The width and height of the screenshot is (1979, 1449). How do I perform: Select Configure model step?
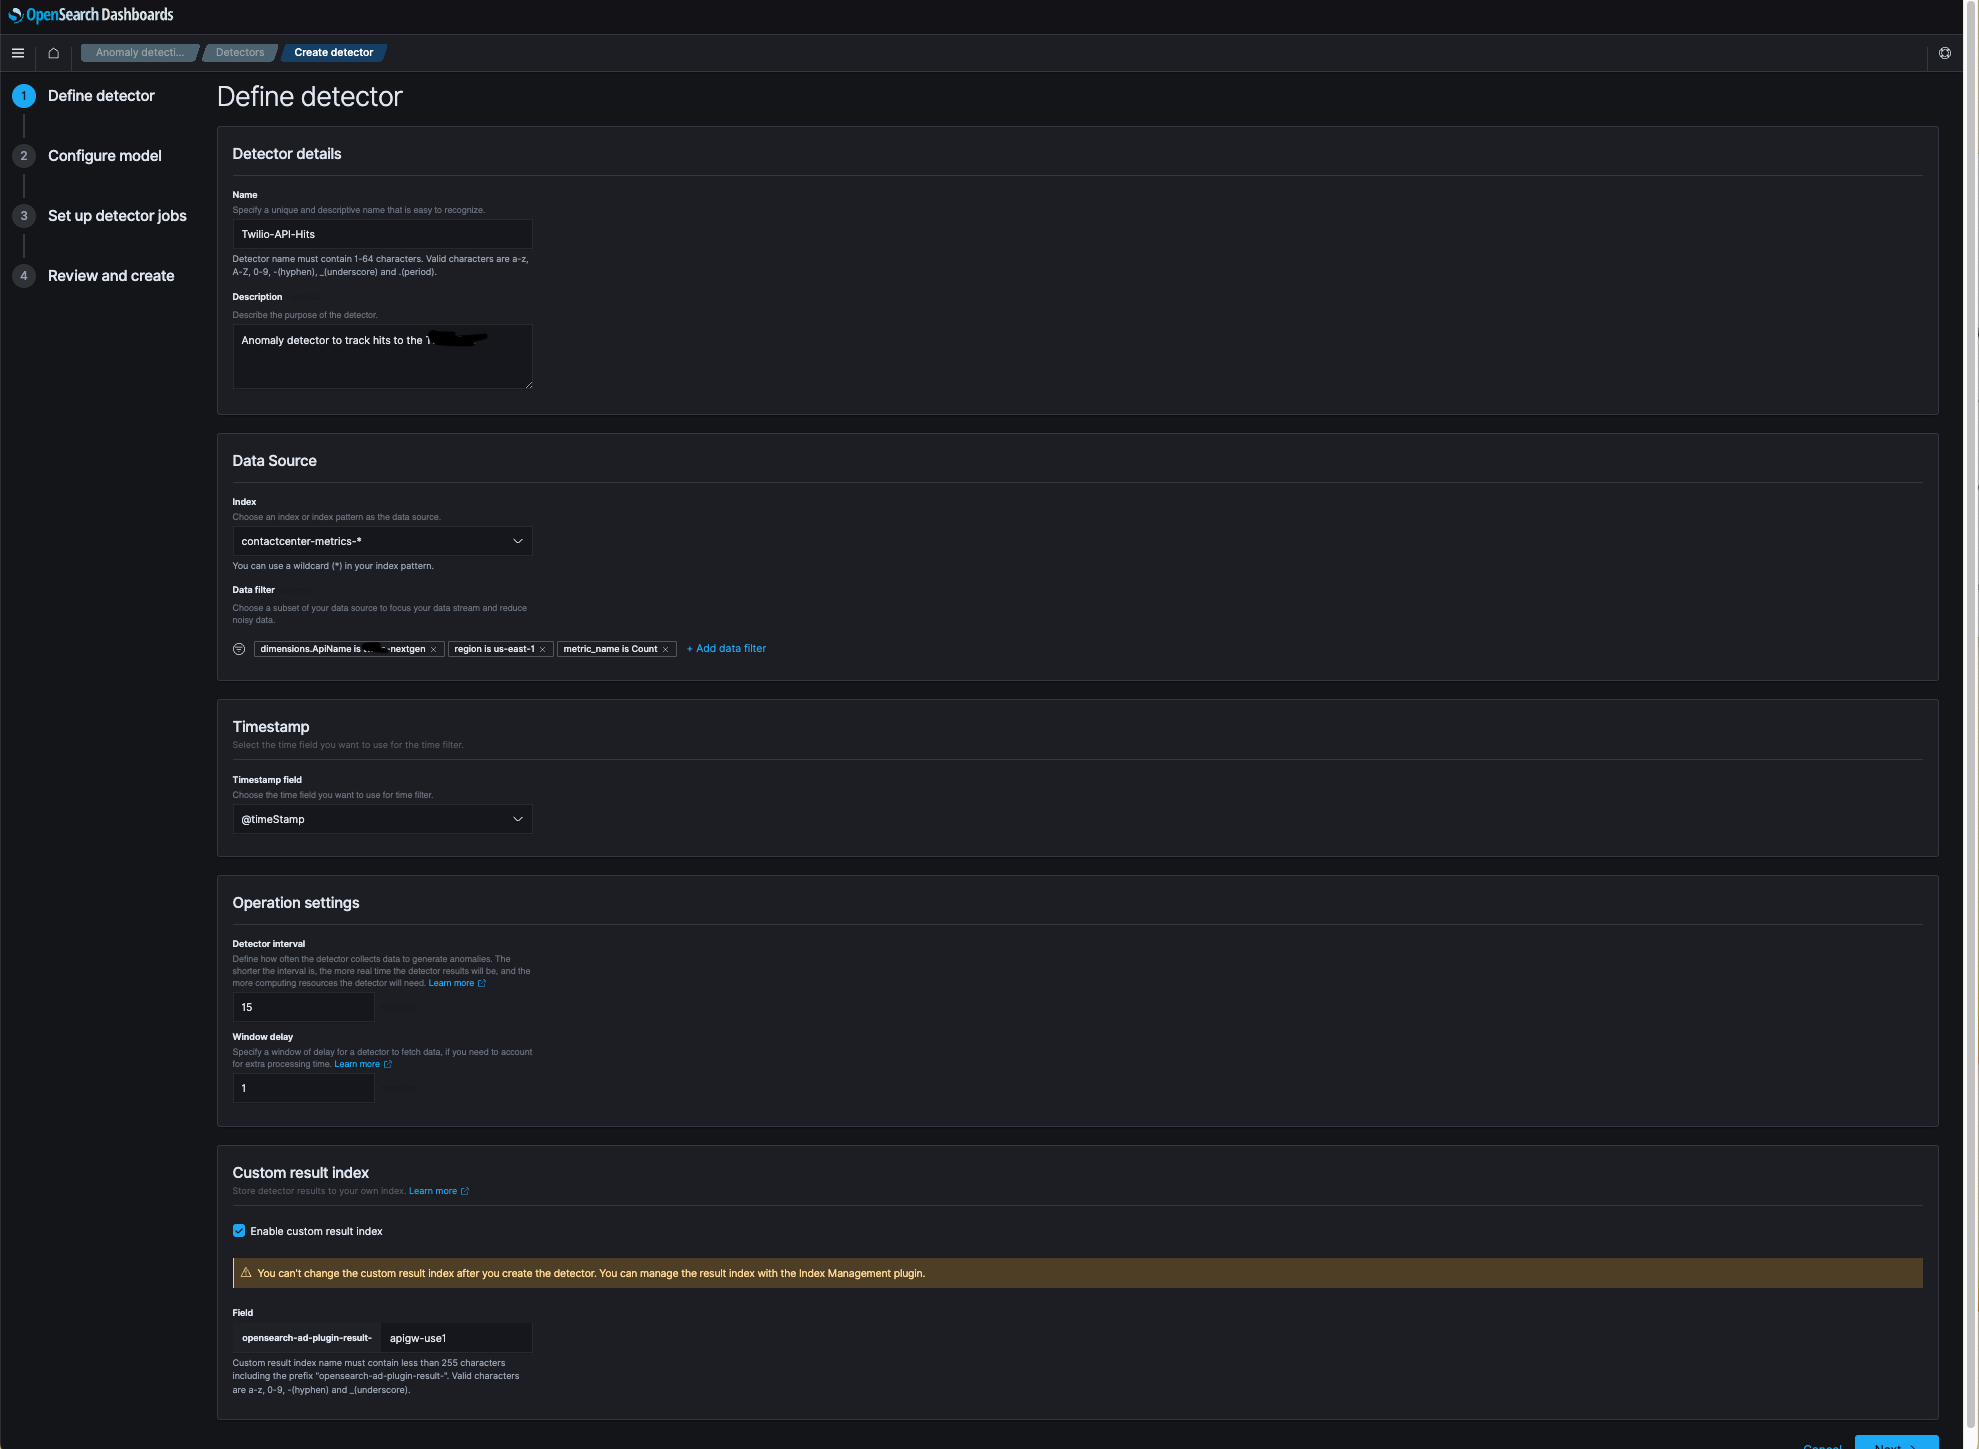point(104,156)
